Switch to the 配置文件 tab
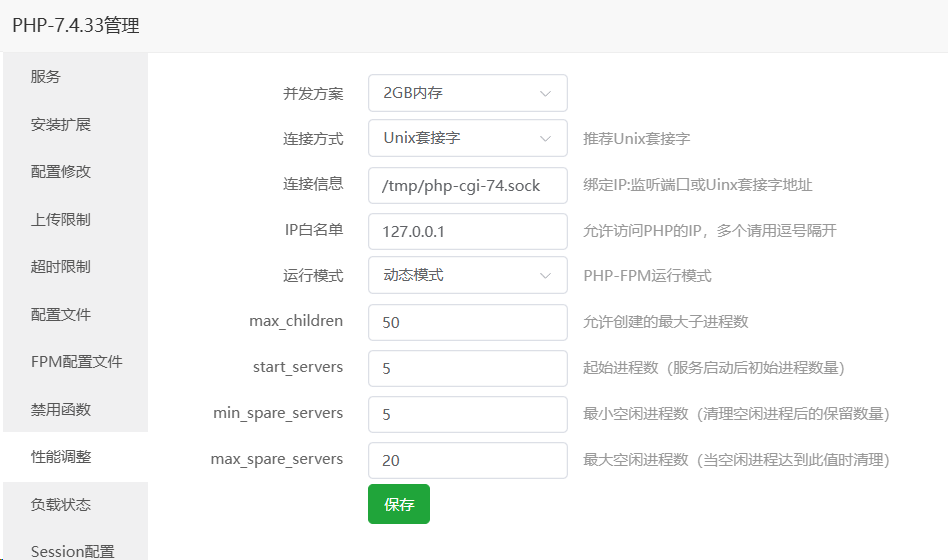This screenshot has width=948, height=560. click(x=61, y=314)
